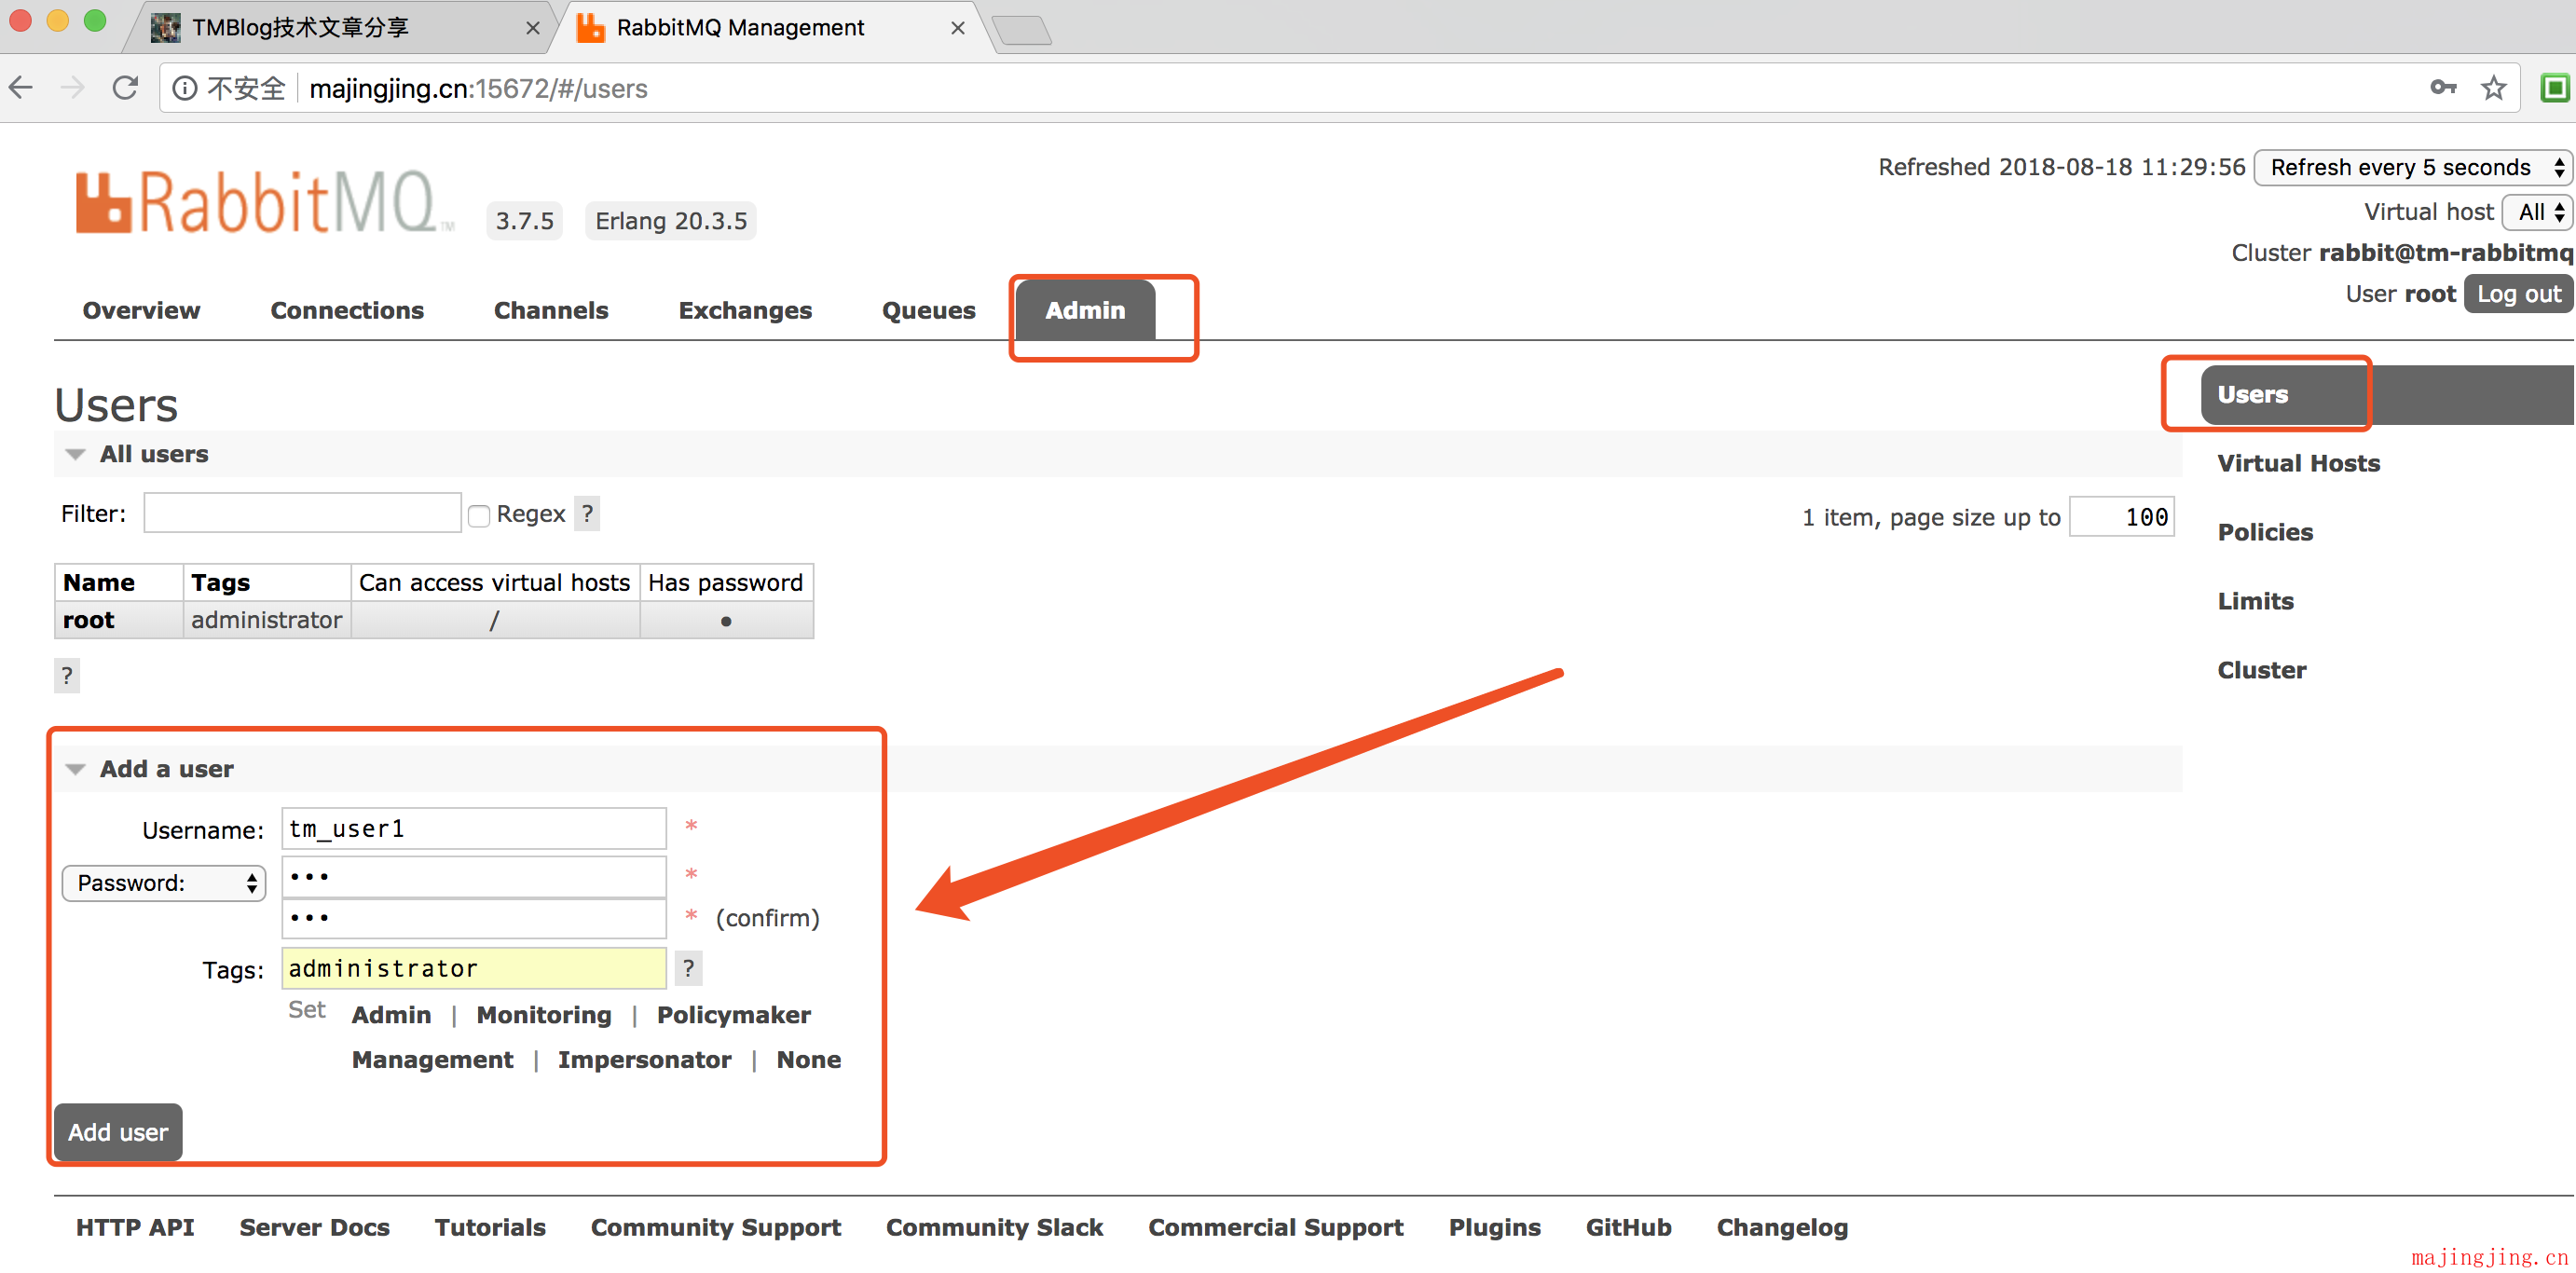Set tag to Admin

[391, 1015]
